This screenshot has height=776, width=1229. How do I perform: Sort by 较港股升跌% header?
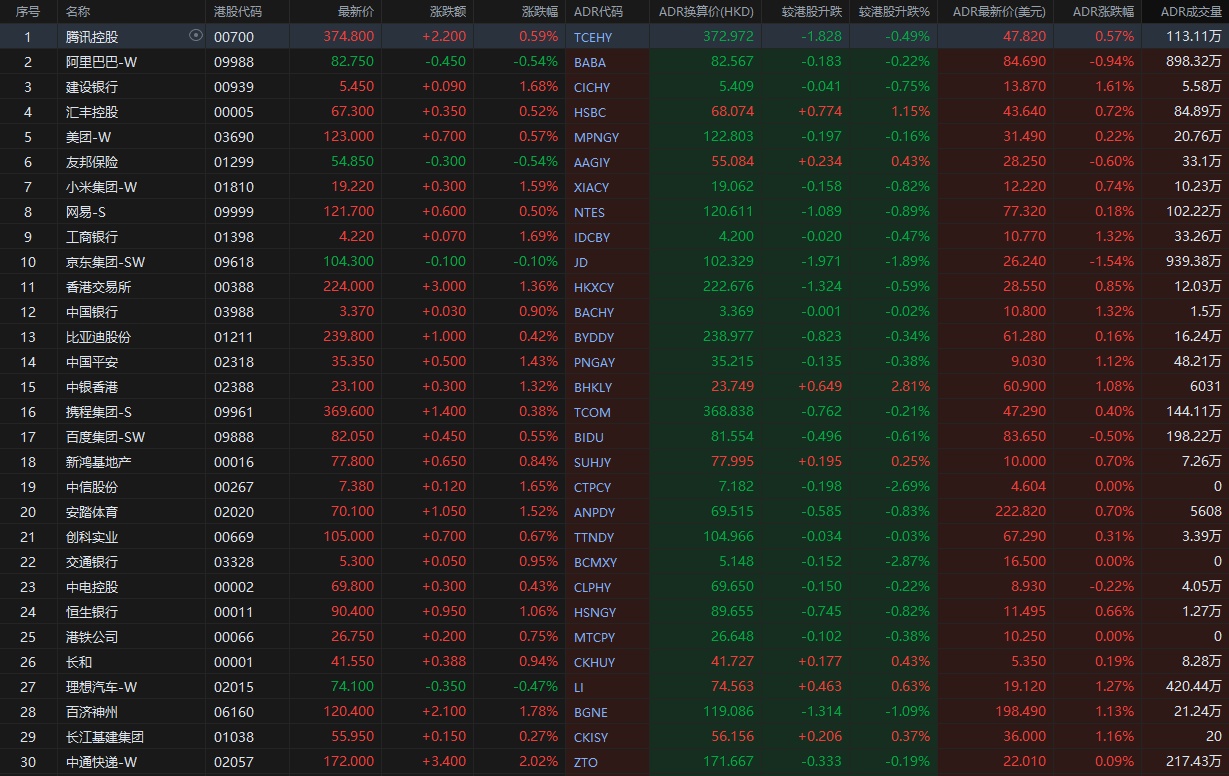(x=893, y=12)
